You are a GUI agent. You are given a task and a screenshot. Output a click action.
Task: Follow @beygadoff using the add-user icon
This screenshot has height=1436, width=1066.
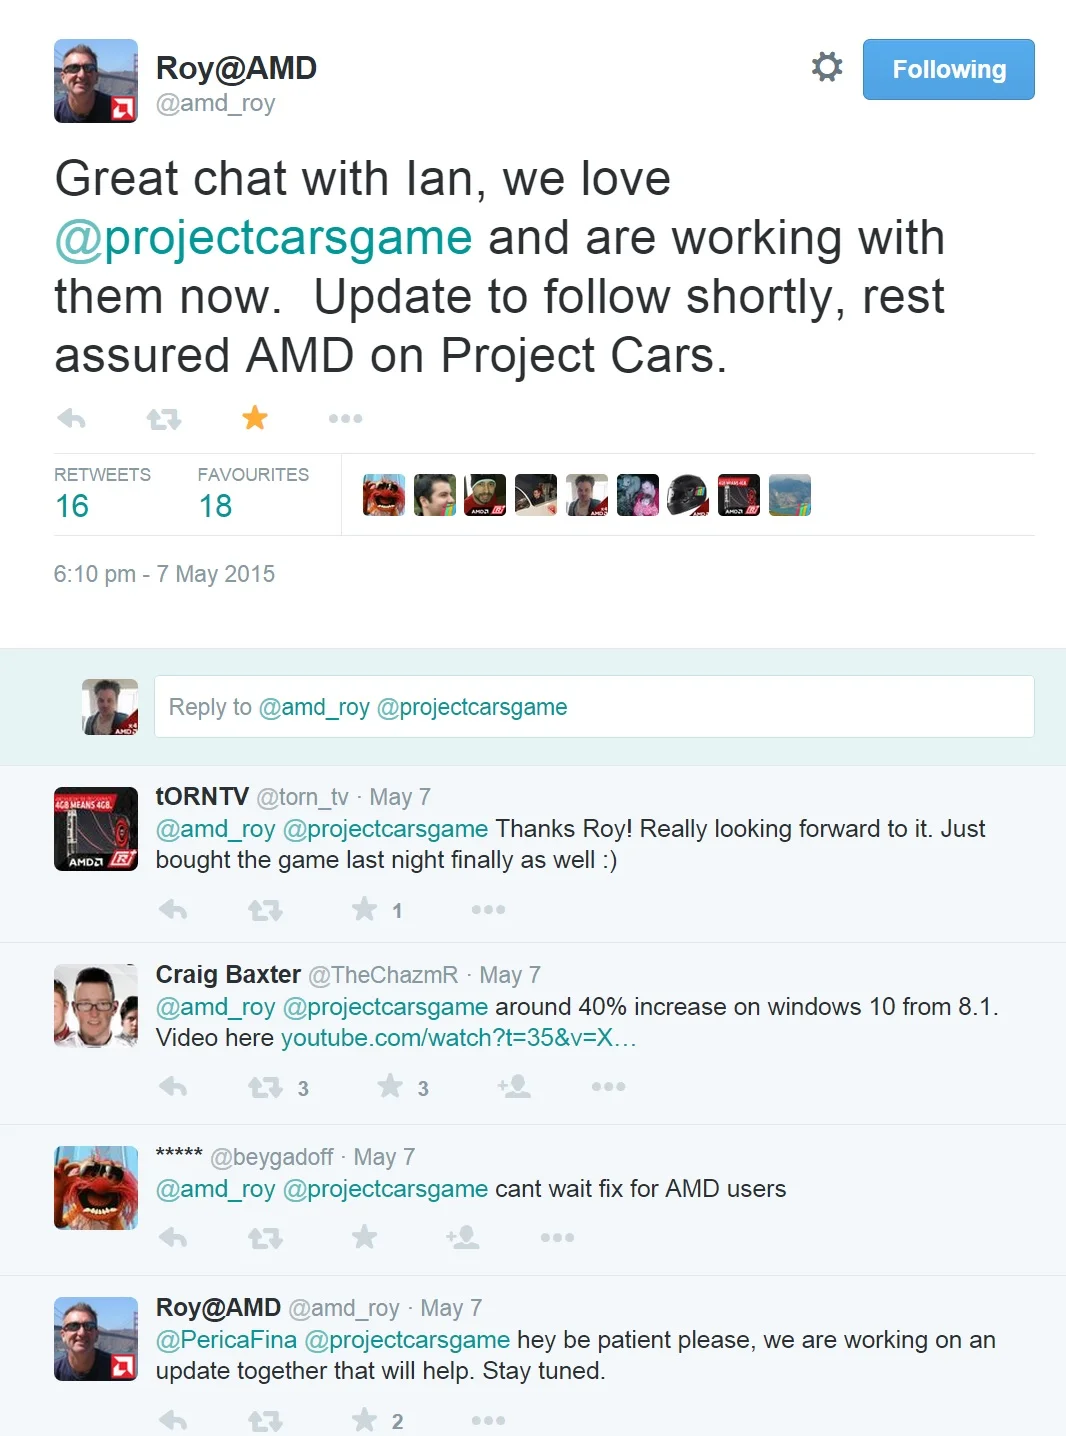pos(462,1238)
